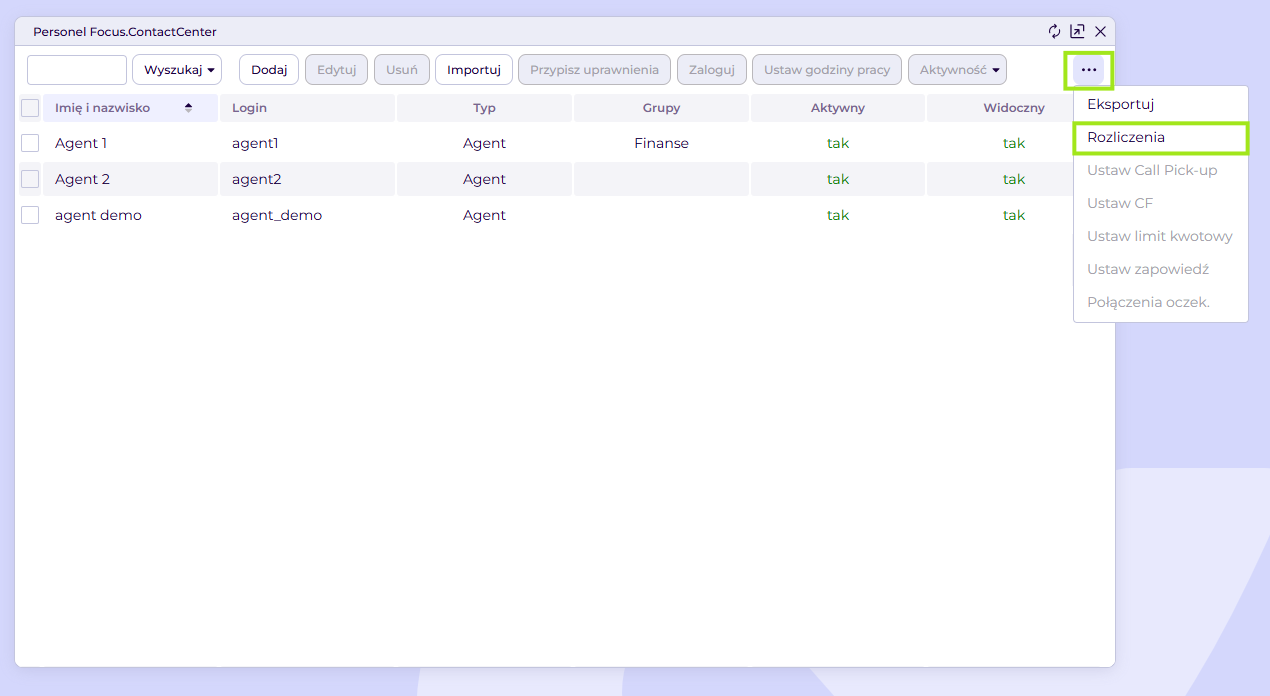Click the Usuń button
The width and height of the screenshot is (1270, 696).
pos(402,70)
